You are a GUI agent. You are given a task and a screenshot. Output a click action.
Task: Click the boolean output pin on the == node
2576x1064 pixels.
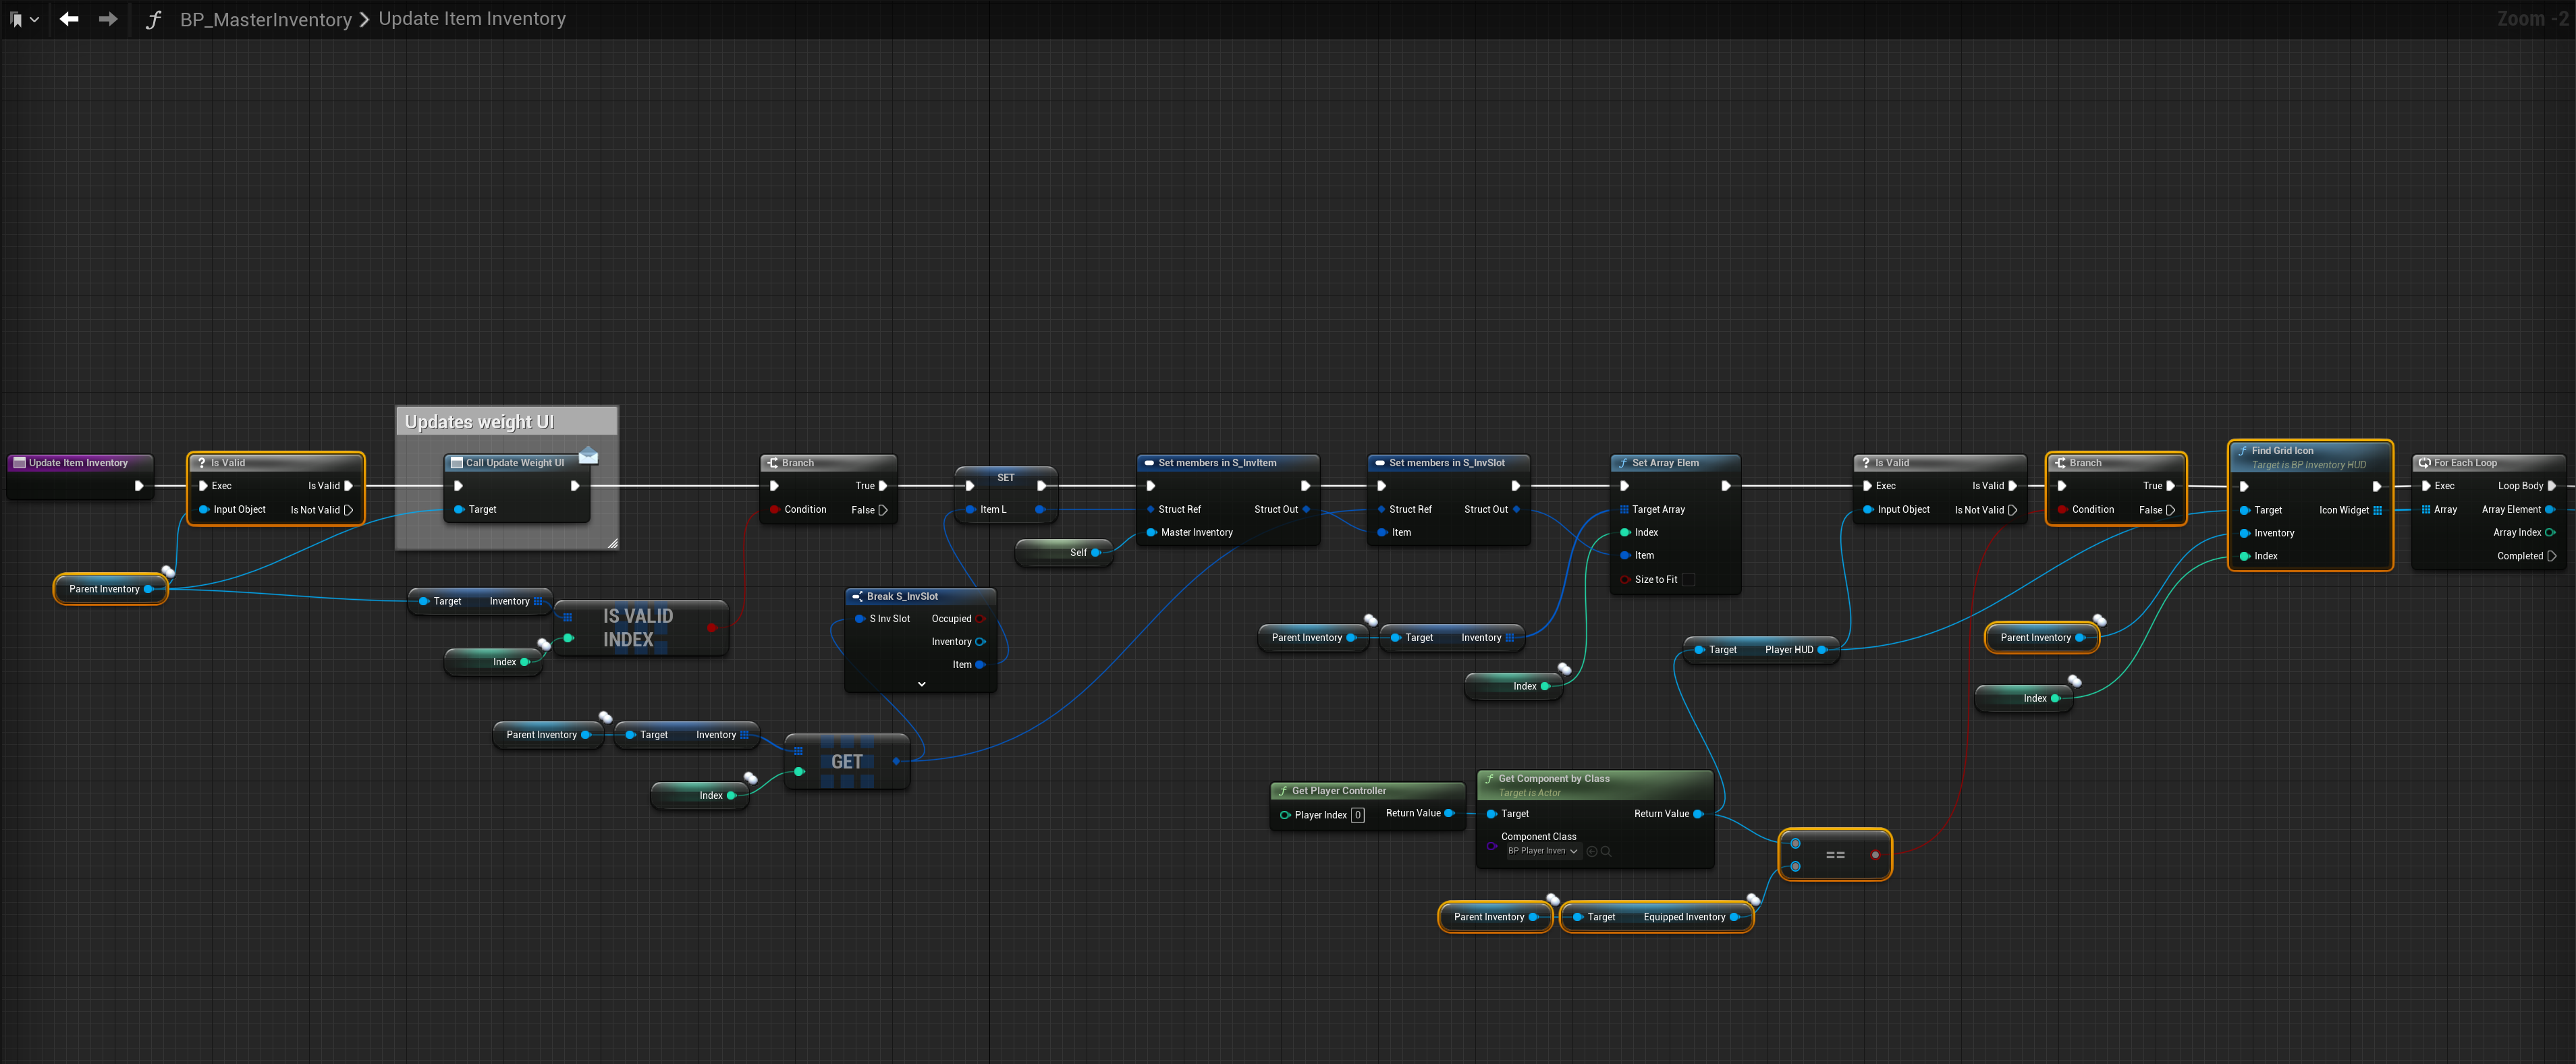(x=1875, y=855)
